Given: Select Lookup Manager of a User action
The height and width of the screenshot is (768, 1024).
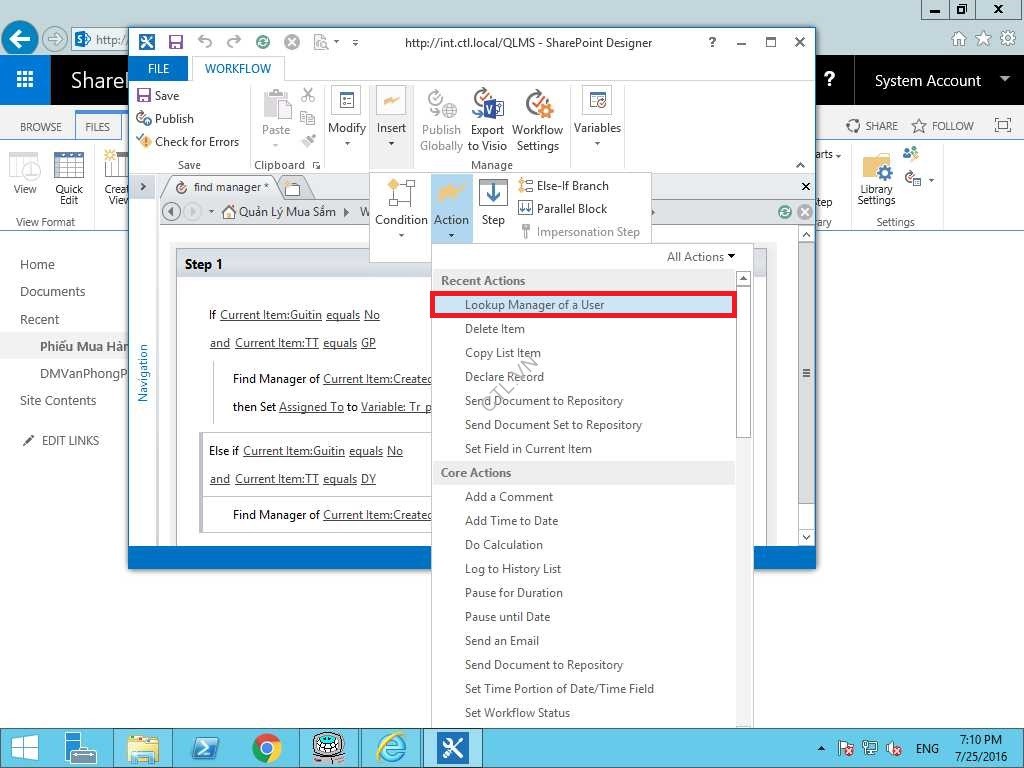Looking at the screenshot, I should click(x=534, y=305).
